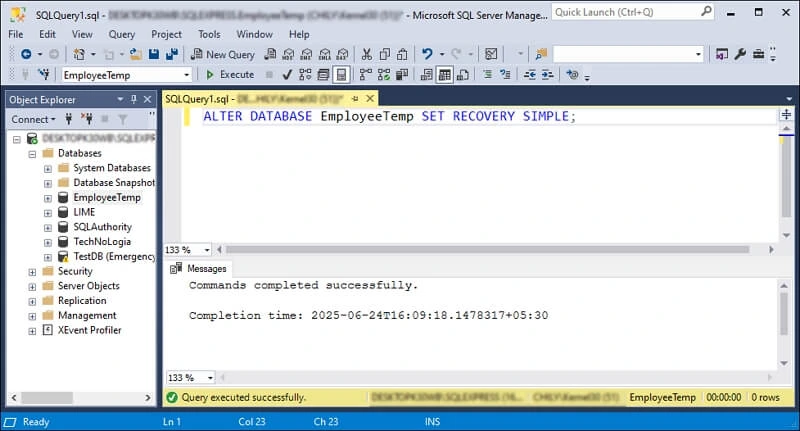The width and height of the screenshot is (800, 431).
Task: Click the New Project icon
Action: [x=79, y=54]
